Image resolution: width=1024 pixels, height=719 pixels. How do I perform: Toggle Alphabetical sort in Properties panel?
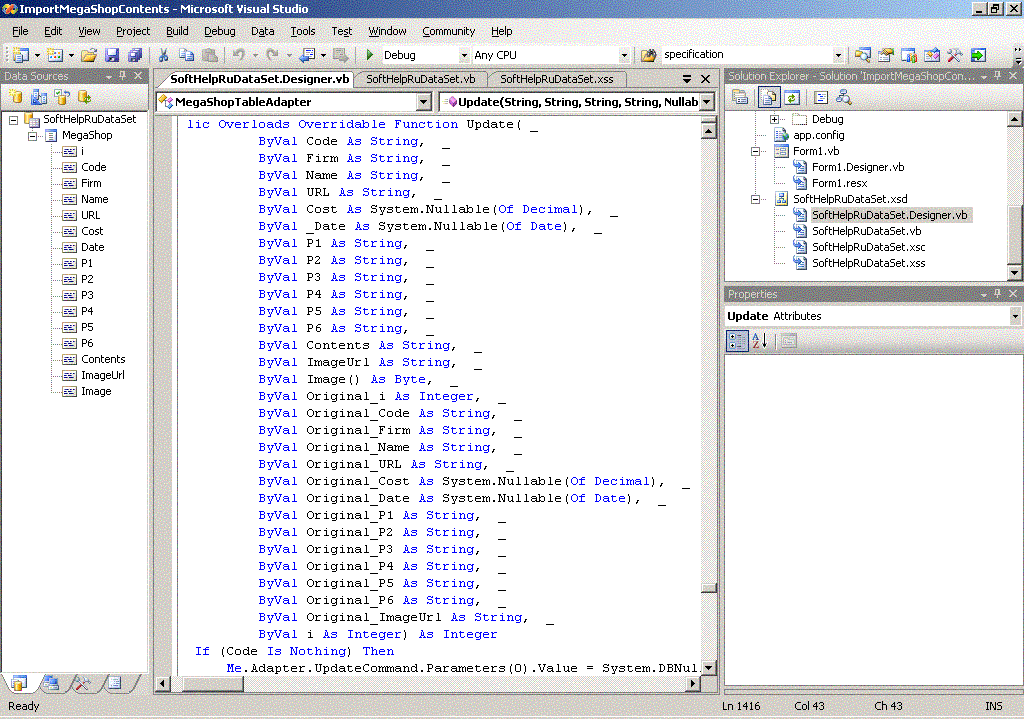tap(759, 341)
